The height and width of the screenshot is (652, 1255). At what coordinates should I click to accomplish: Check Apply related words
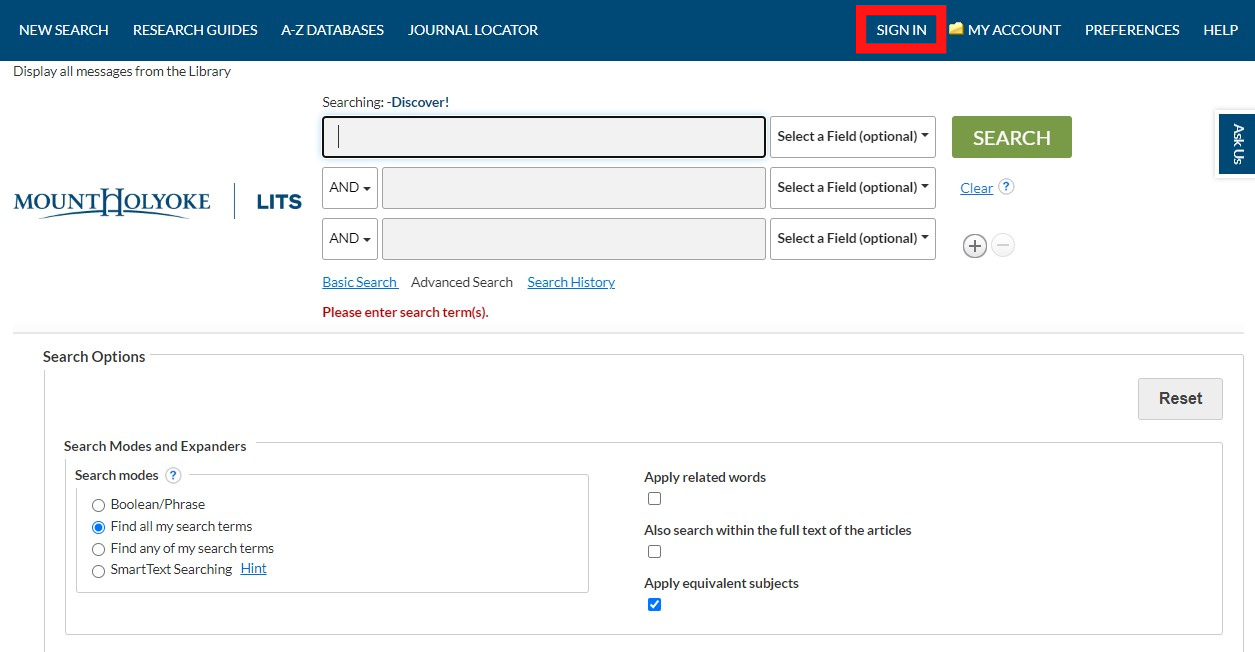pos(654,498)
